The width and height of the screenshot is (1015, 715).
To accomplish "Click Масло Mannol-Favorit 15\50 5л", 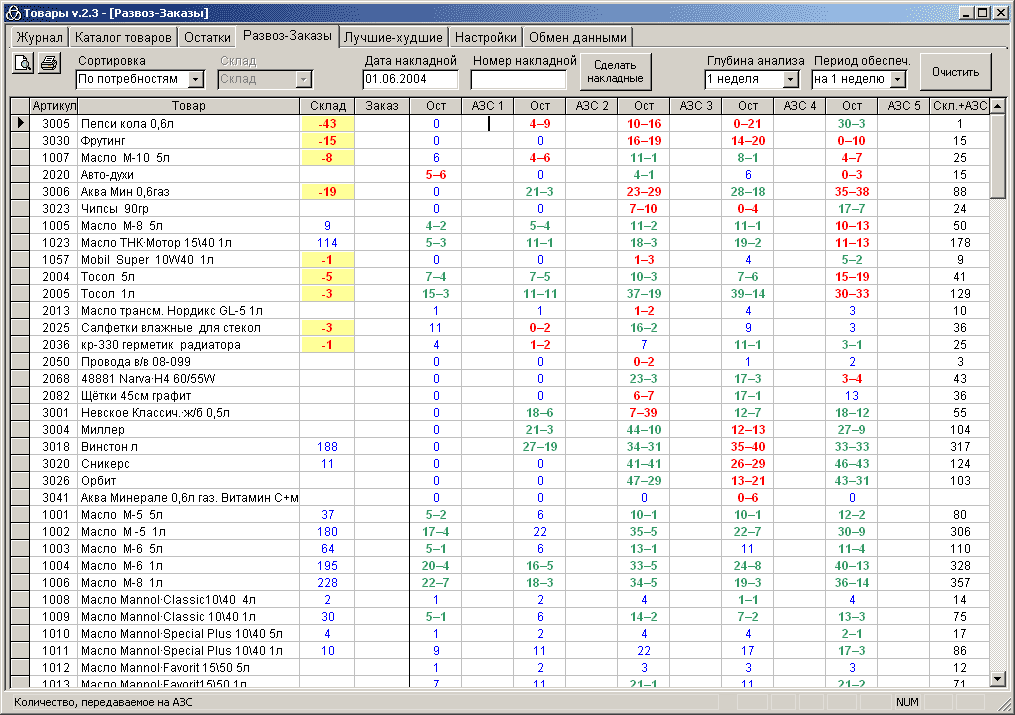I will coord(165,668).
